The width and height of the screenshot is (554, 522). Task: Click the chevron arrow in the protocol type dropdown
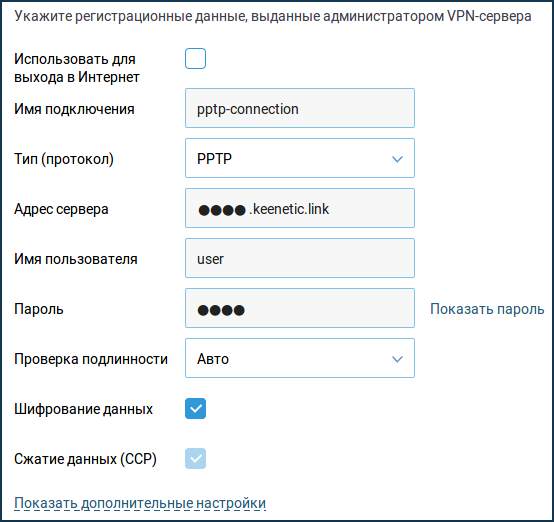coord(397,159)
